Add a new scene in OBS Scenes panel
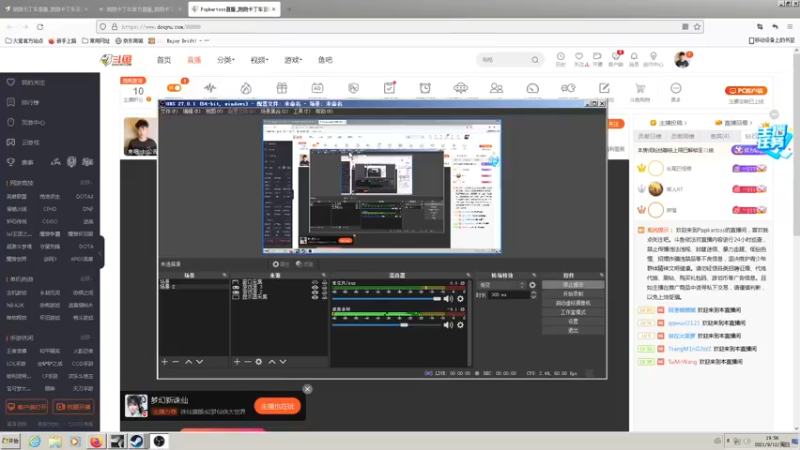The height and width of the screenshot is (450, 800). coord(164,361)
